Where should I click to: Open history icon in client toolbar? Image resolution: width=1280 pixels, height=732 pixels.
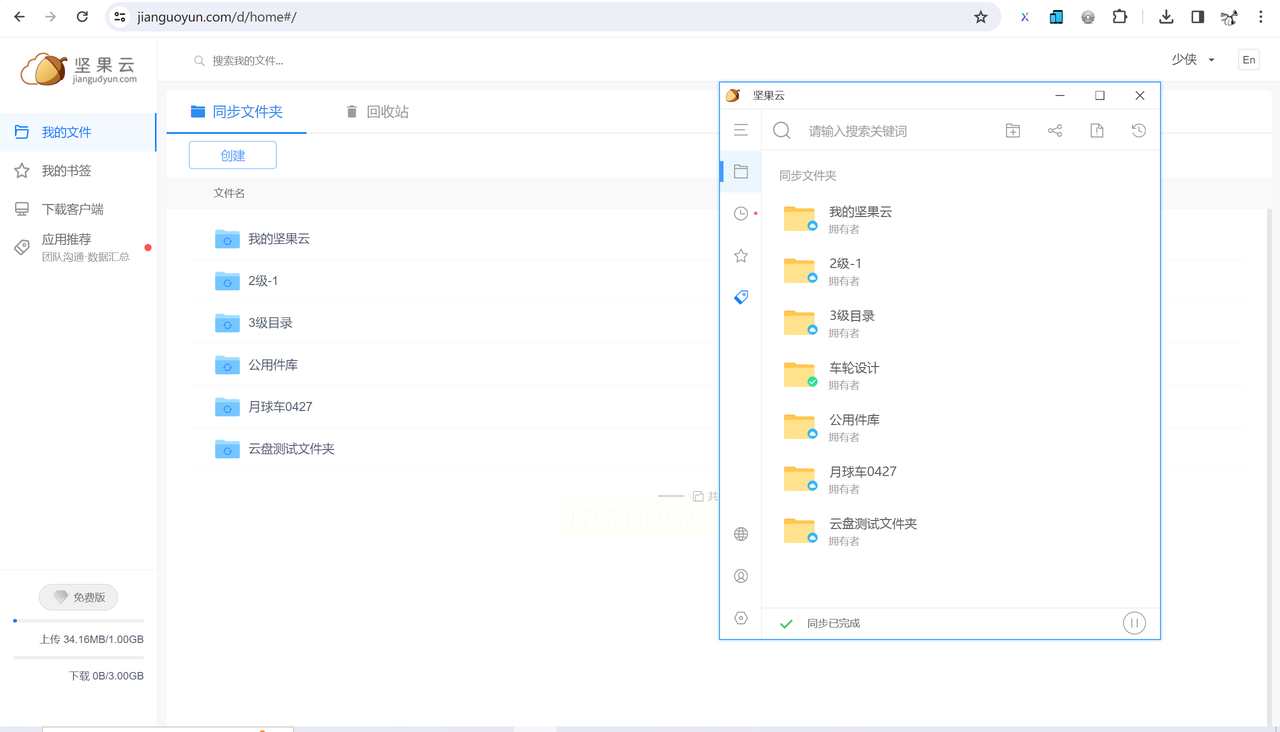[1139, 130]
